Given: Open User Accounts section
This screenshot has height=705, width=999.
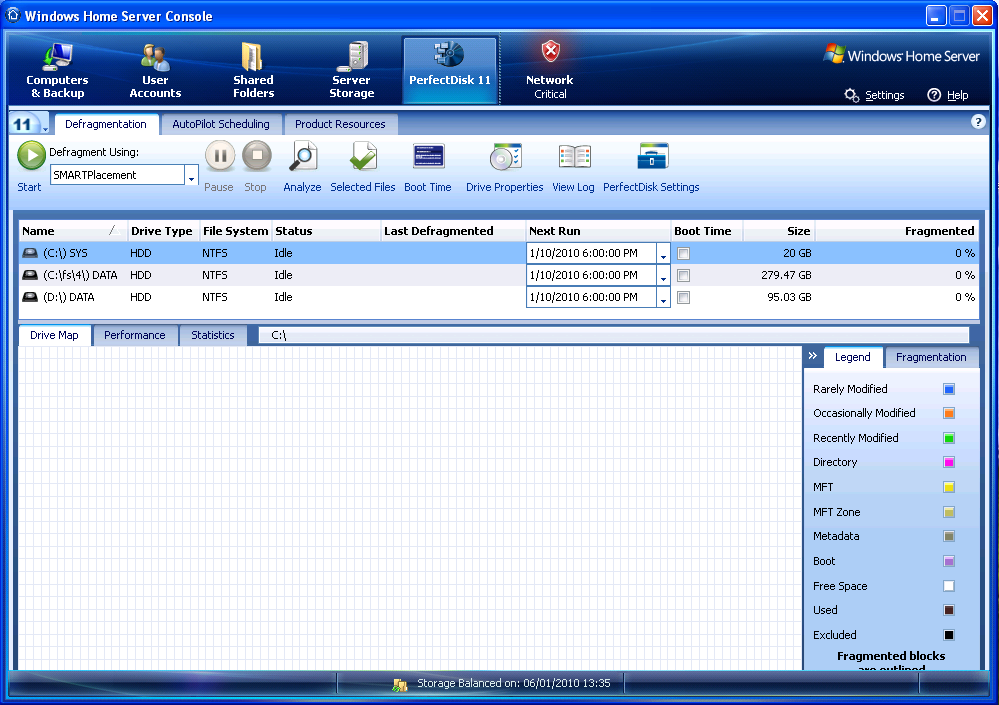Looking at the screenshot, I should 155,71.
